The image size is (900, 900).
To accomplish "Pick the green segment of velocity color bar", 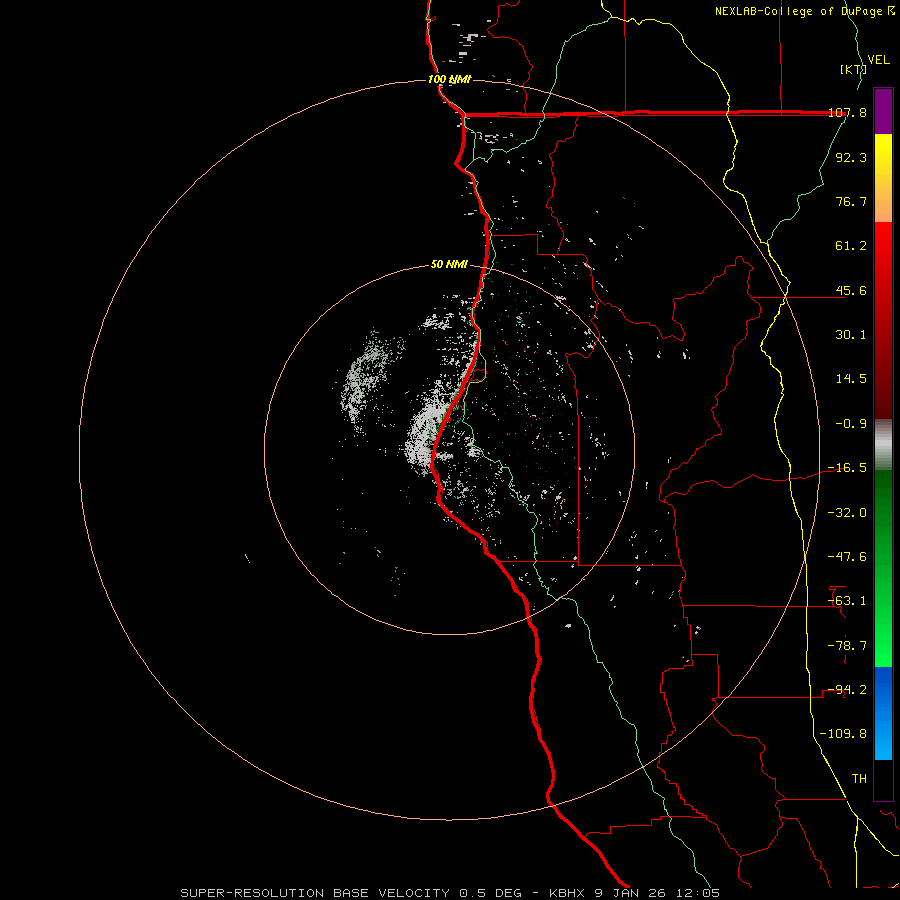I will [883, 568].
